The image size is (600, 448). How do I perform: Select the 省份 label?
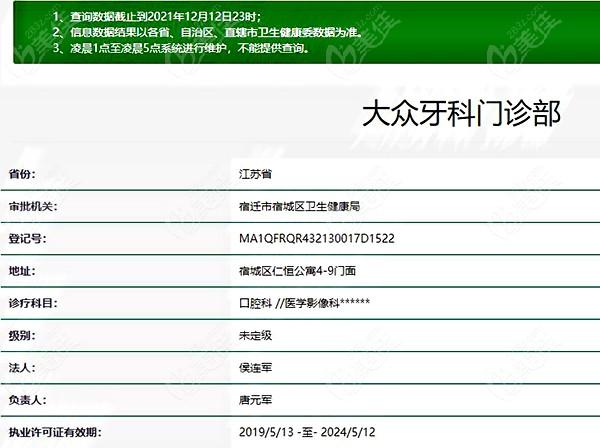pyautogui.click(x=22, y=174)
